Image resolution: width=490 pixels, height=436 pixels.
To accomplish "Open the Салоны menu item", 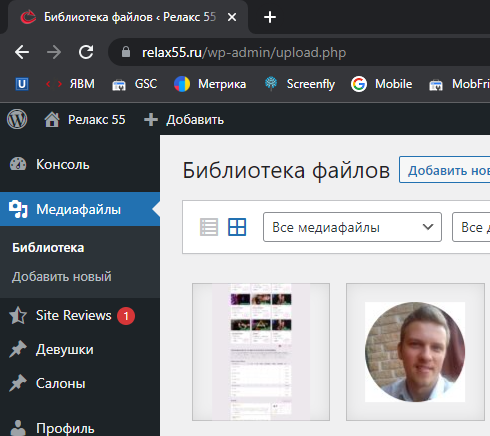I will point(61,383).
